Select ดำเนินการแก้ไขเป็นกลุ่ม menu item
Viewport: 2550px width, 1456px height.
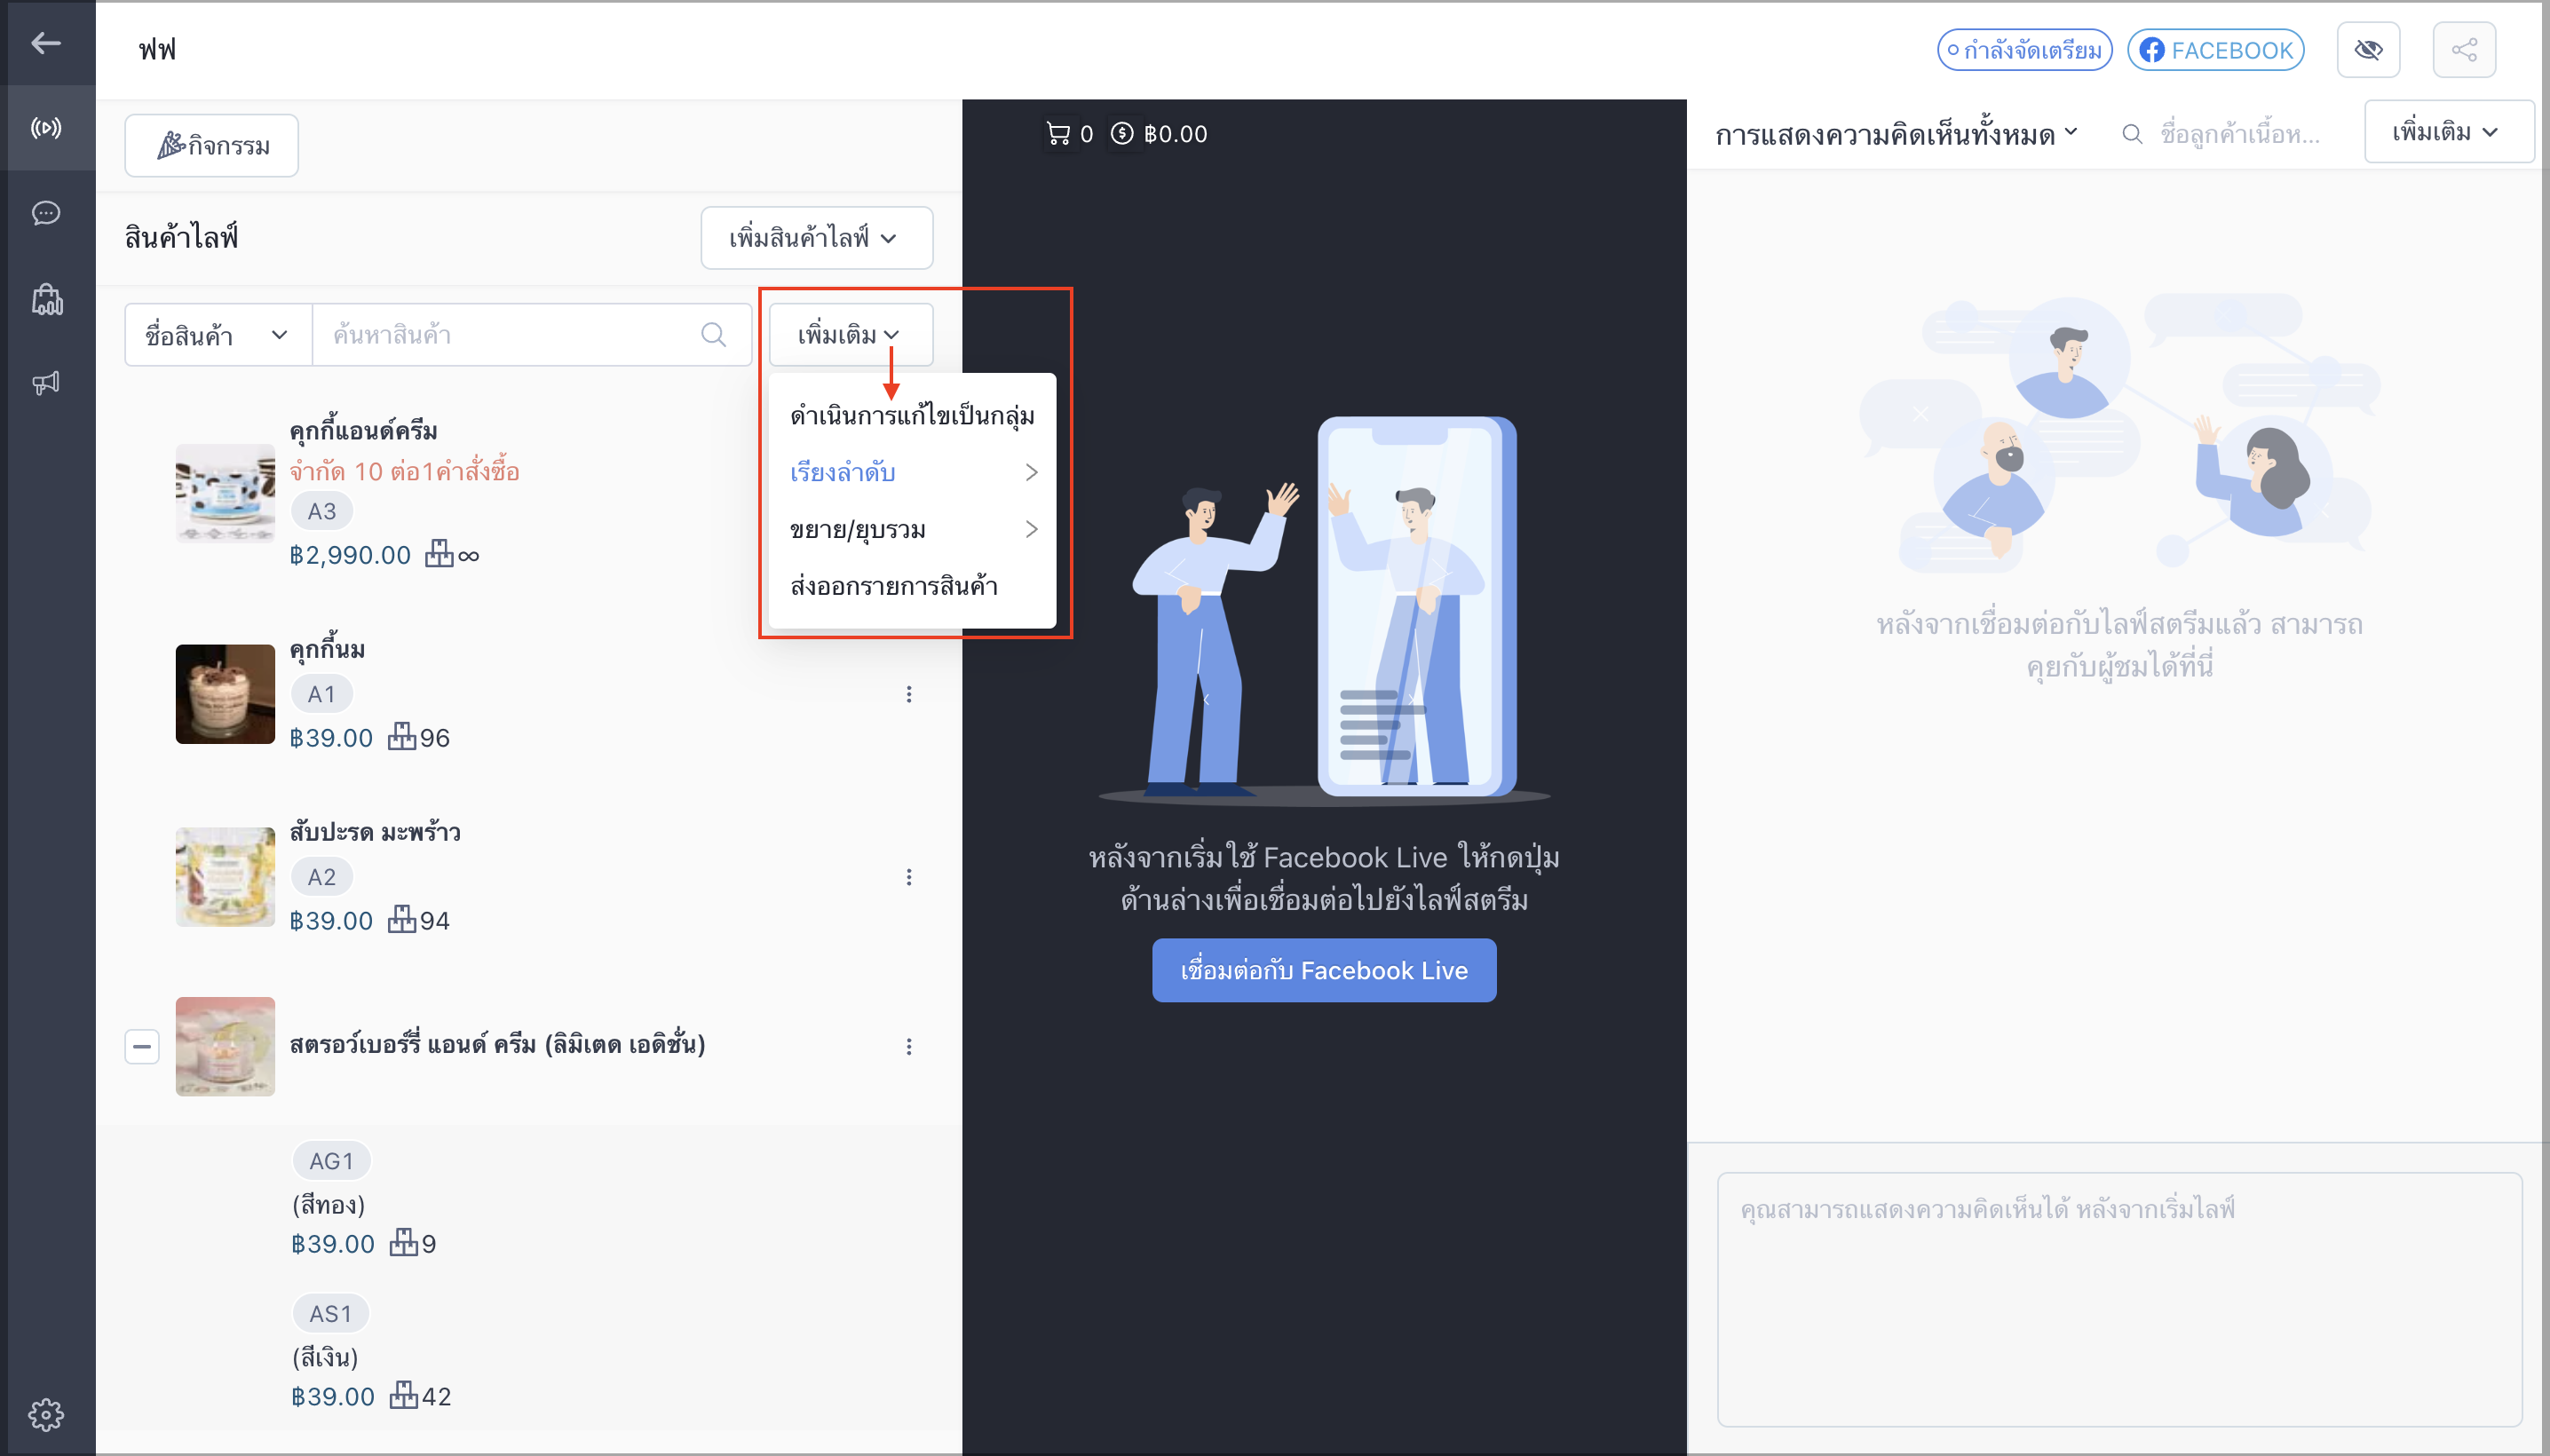tap(912, 416)
